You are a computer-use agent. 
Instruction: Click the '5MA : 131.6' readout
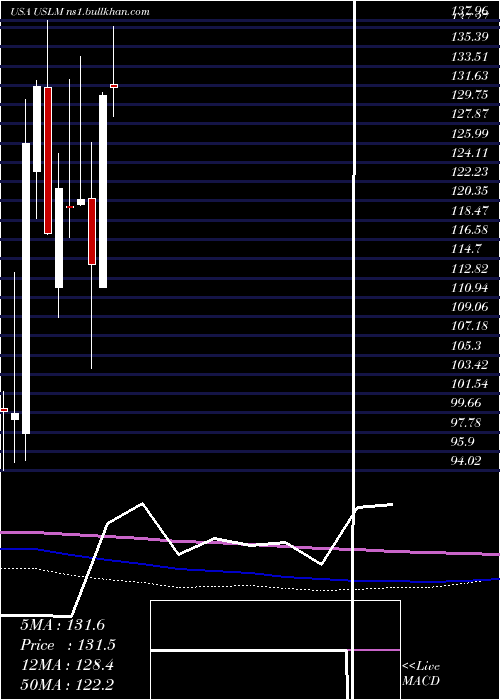(62, 625)
